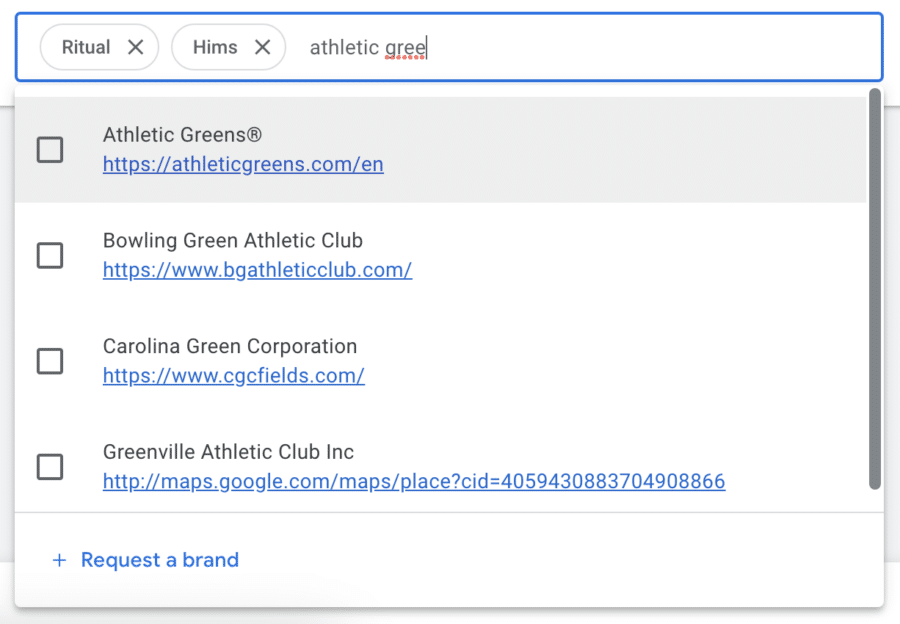The width and height of the screenshot is (900, 624).
Task: Tick the Bowling Green Athletic Club checkbox
Action: [50, 255]
